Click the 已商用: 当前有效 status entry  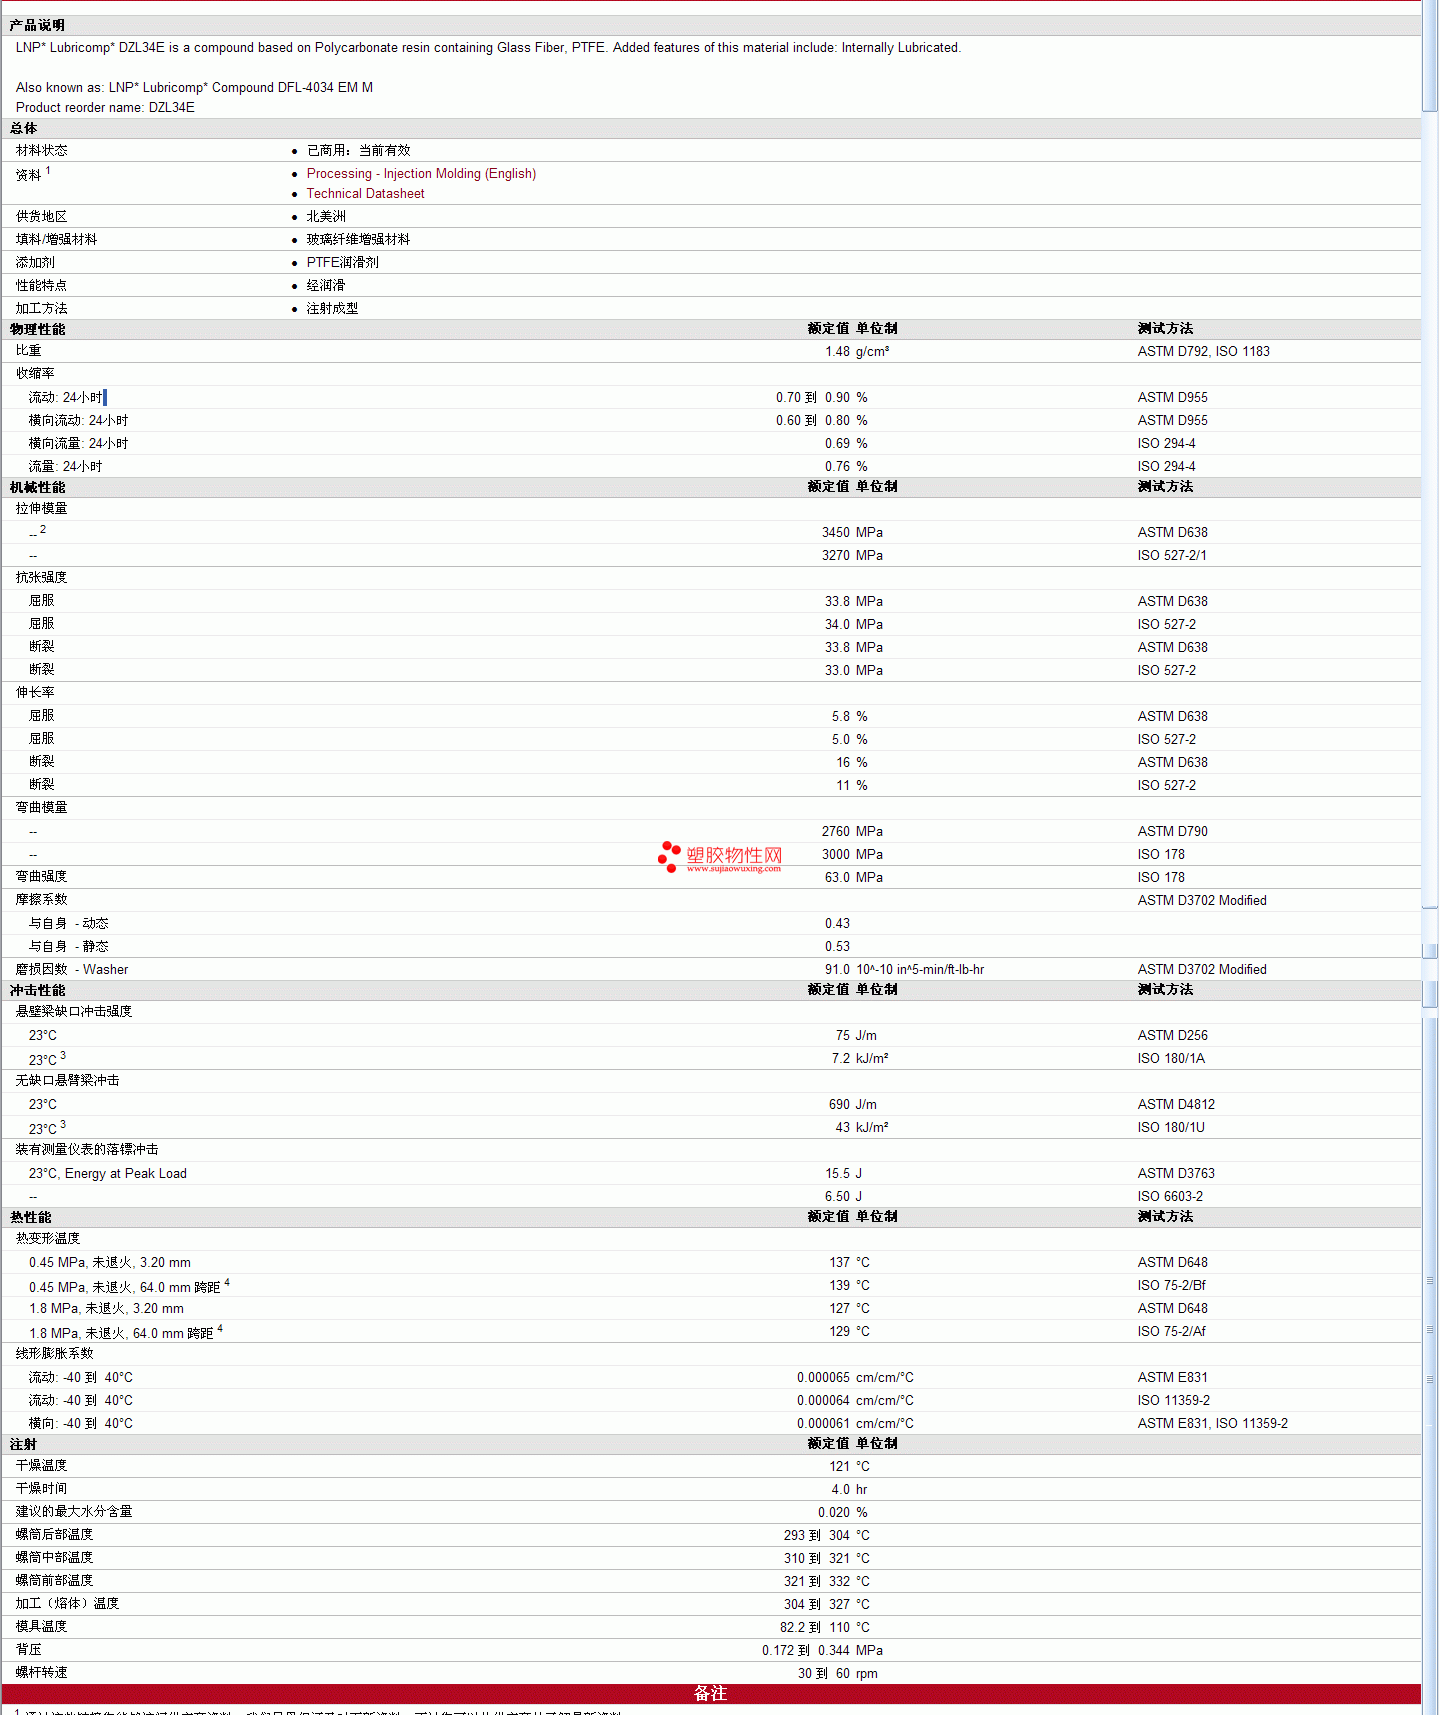click(358, 151)
